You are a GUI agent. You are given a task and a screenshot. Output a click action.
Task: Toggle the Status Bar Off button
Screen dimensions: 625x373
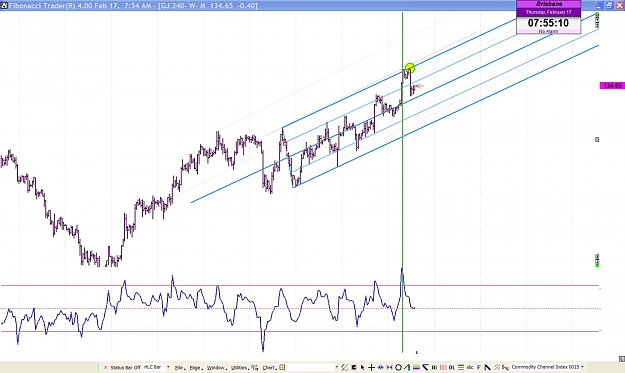(125, 367)
